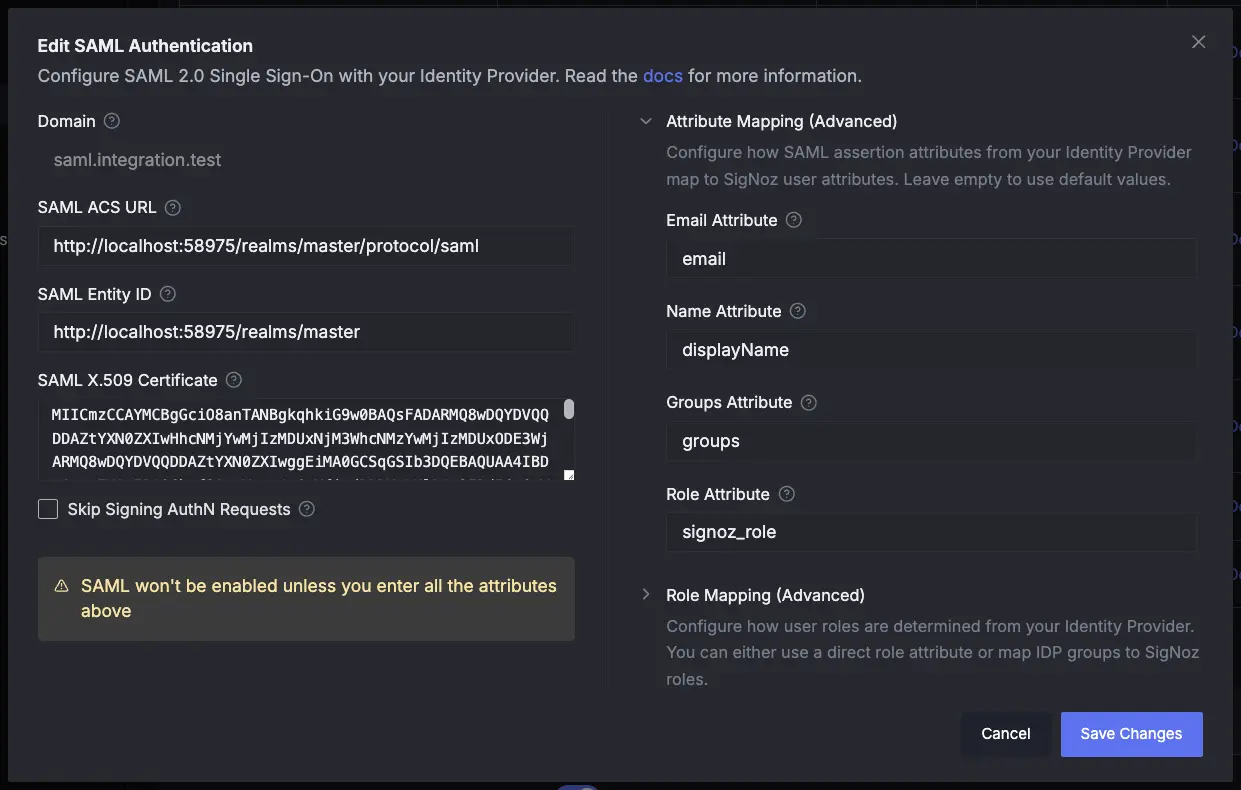Click the certificate text area scrollbar
This screenshot has height=790, width=1241.
coord(569,409)
